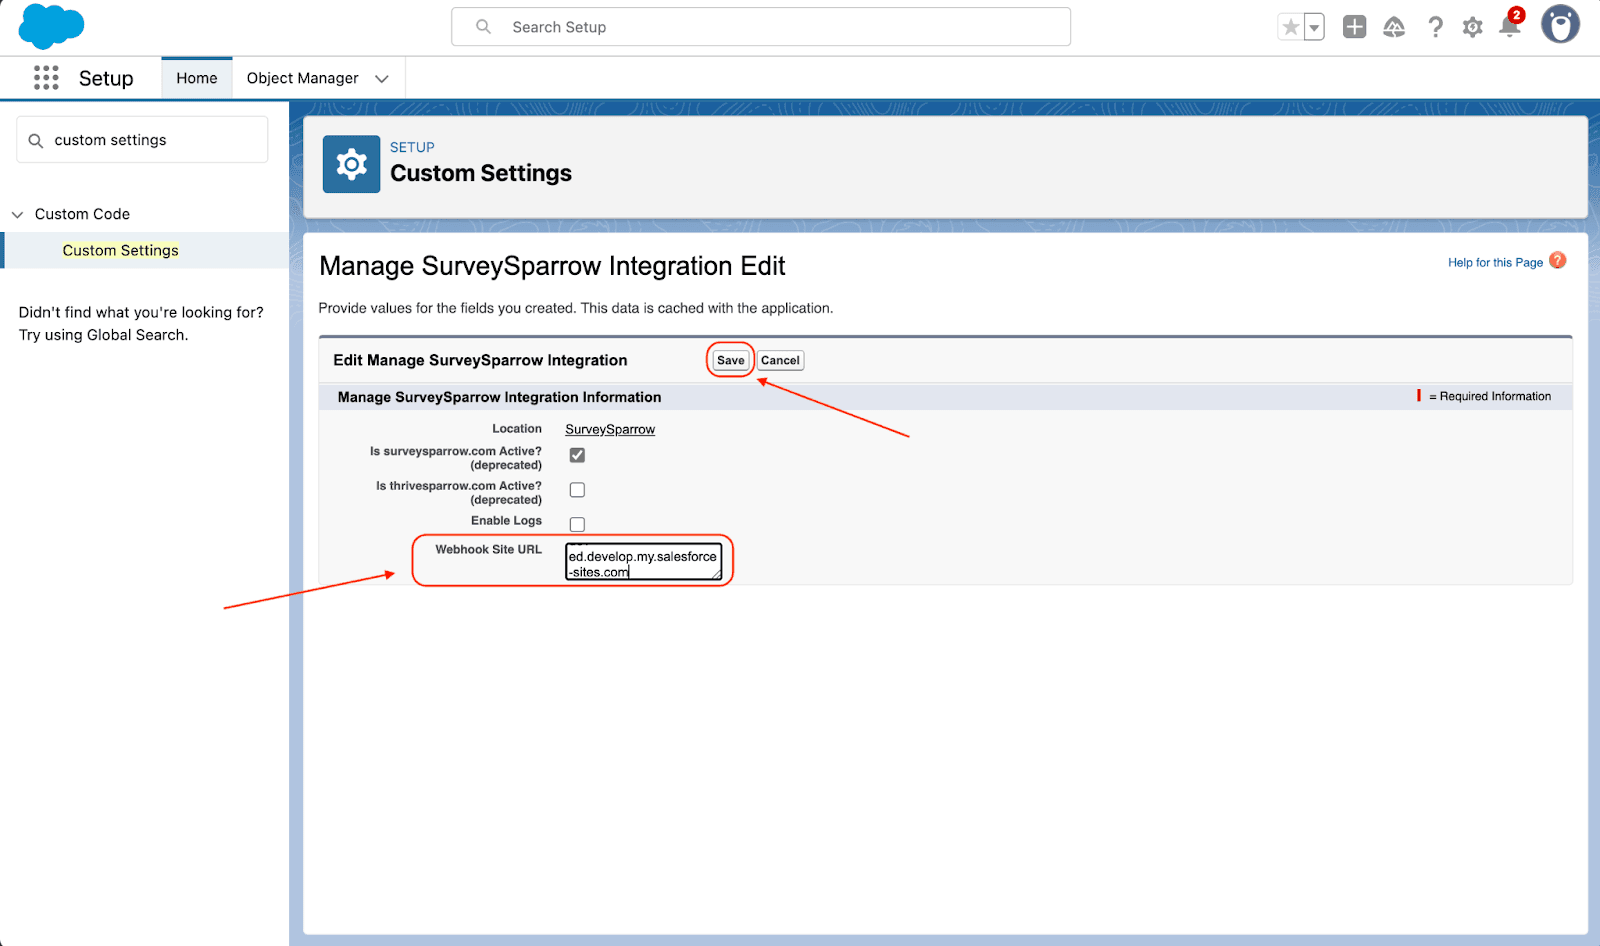Check Is thrivesparrow.com Active checkbox
The image size is (1600, 946).
(x=577, y=490)
